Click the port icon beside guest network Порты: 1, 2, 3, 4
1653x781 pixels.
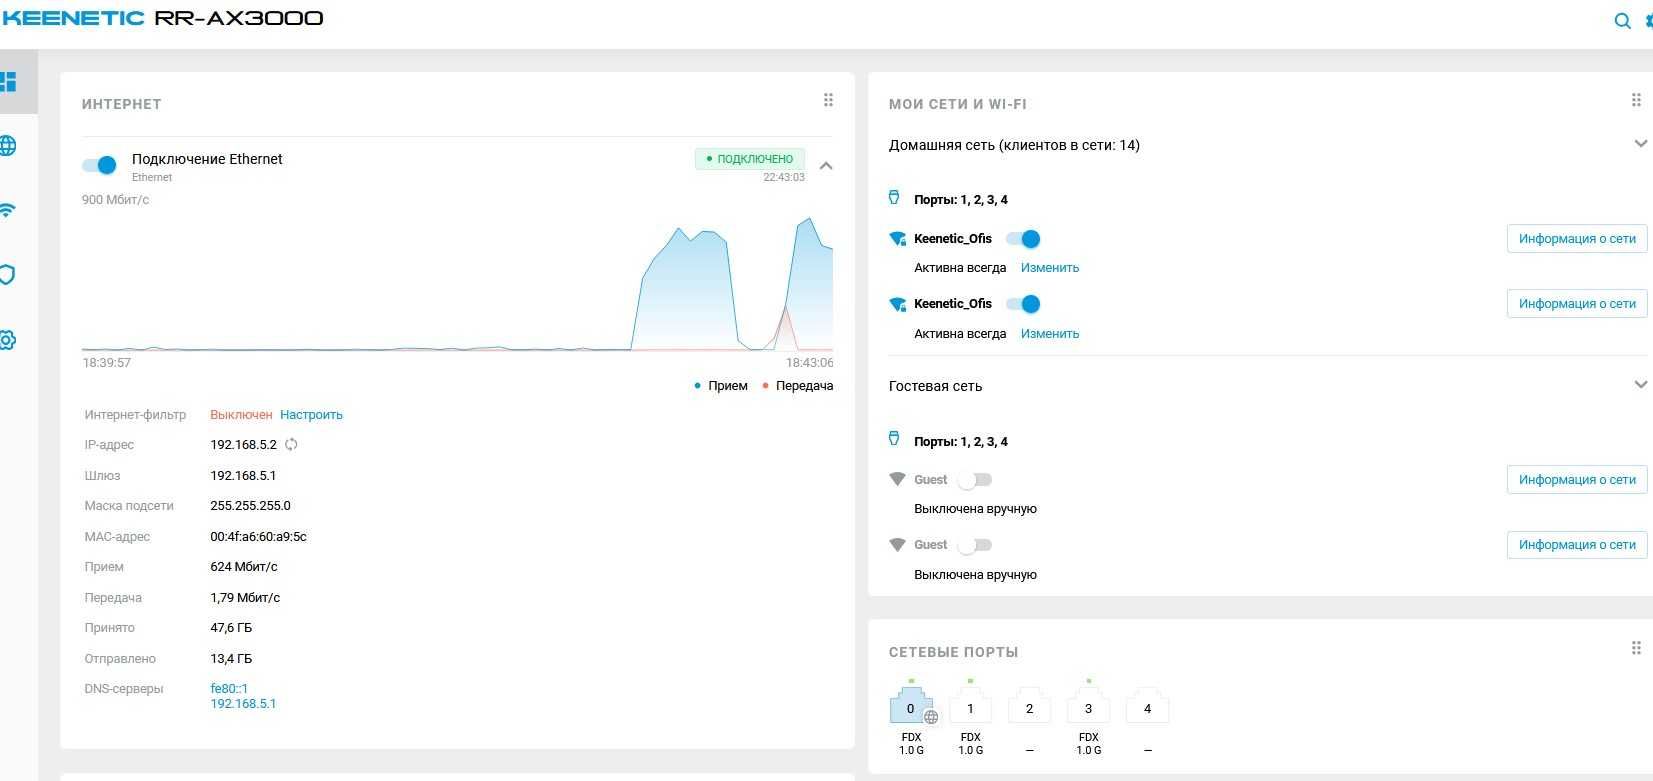tap(895, 439)
